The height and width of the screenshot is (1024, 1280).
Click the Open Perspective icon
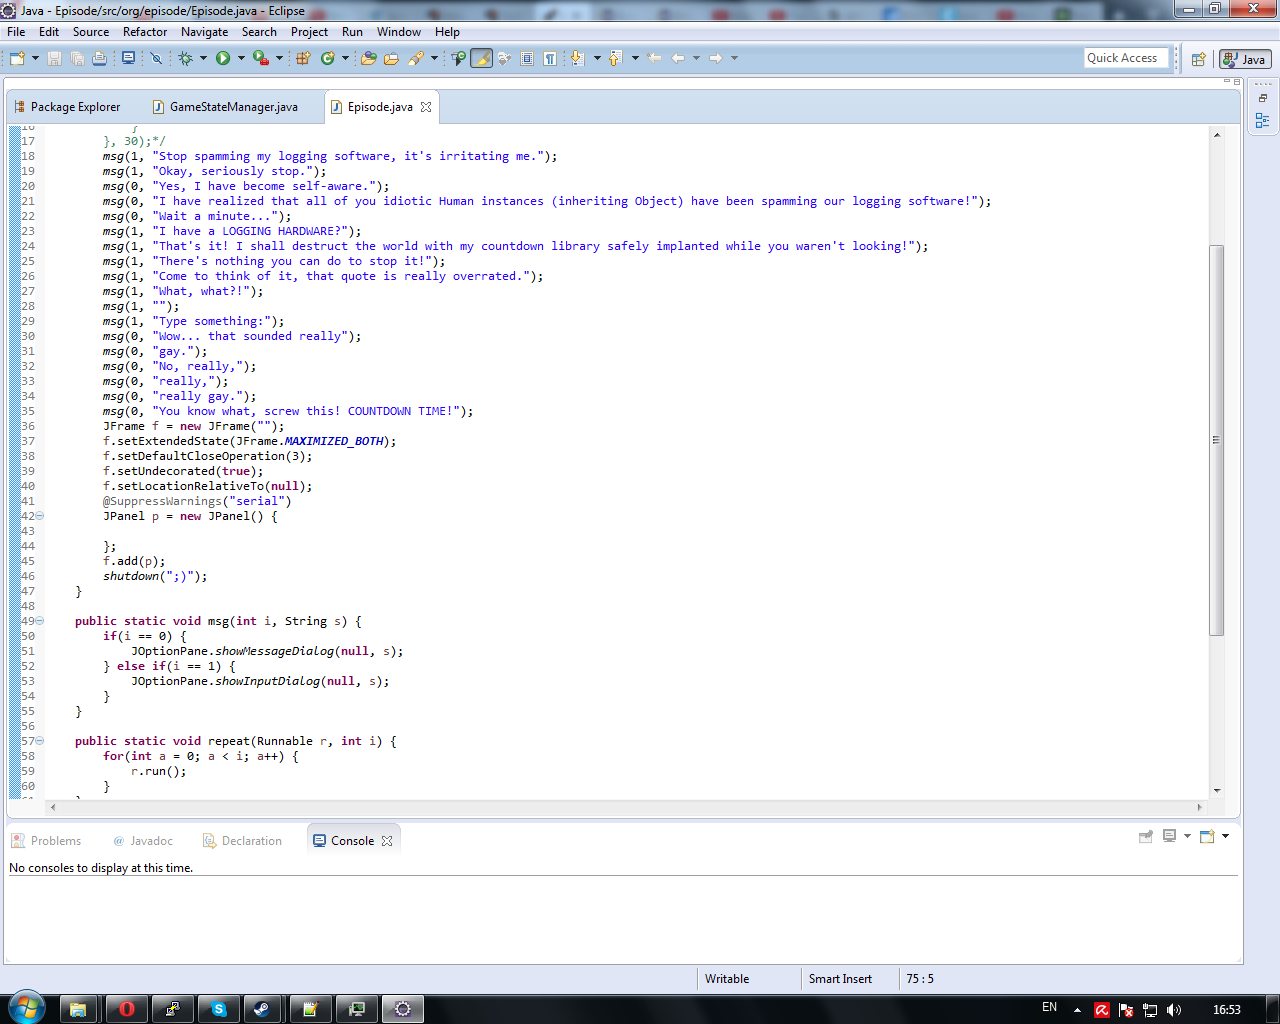(x=1198, y=59)
